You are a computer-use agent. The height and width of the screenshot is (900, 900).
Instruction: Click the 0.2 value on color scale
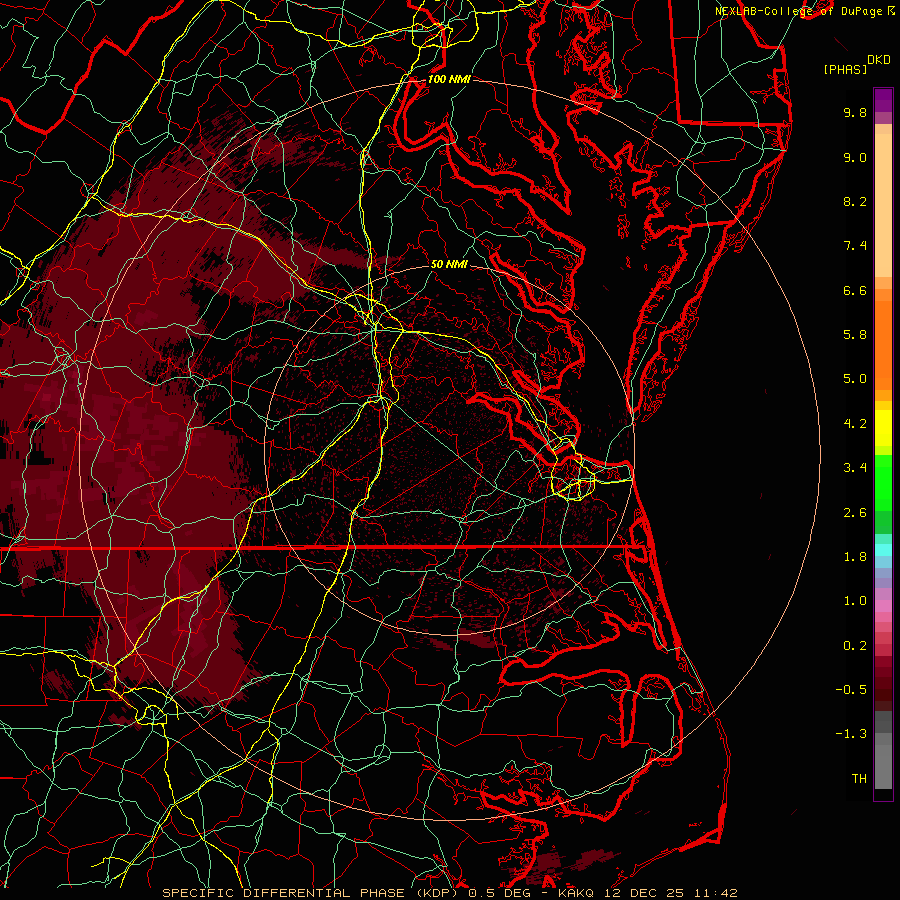(x=855, y=646)
